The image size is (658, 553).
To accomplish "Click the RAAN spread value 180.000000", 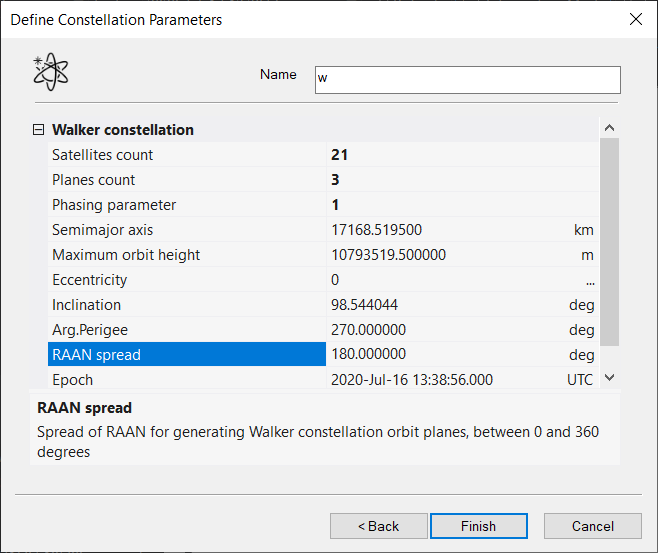I will tap(440, 355).
